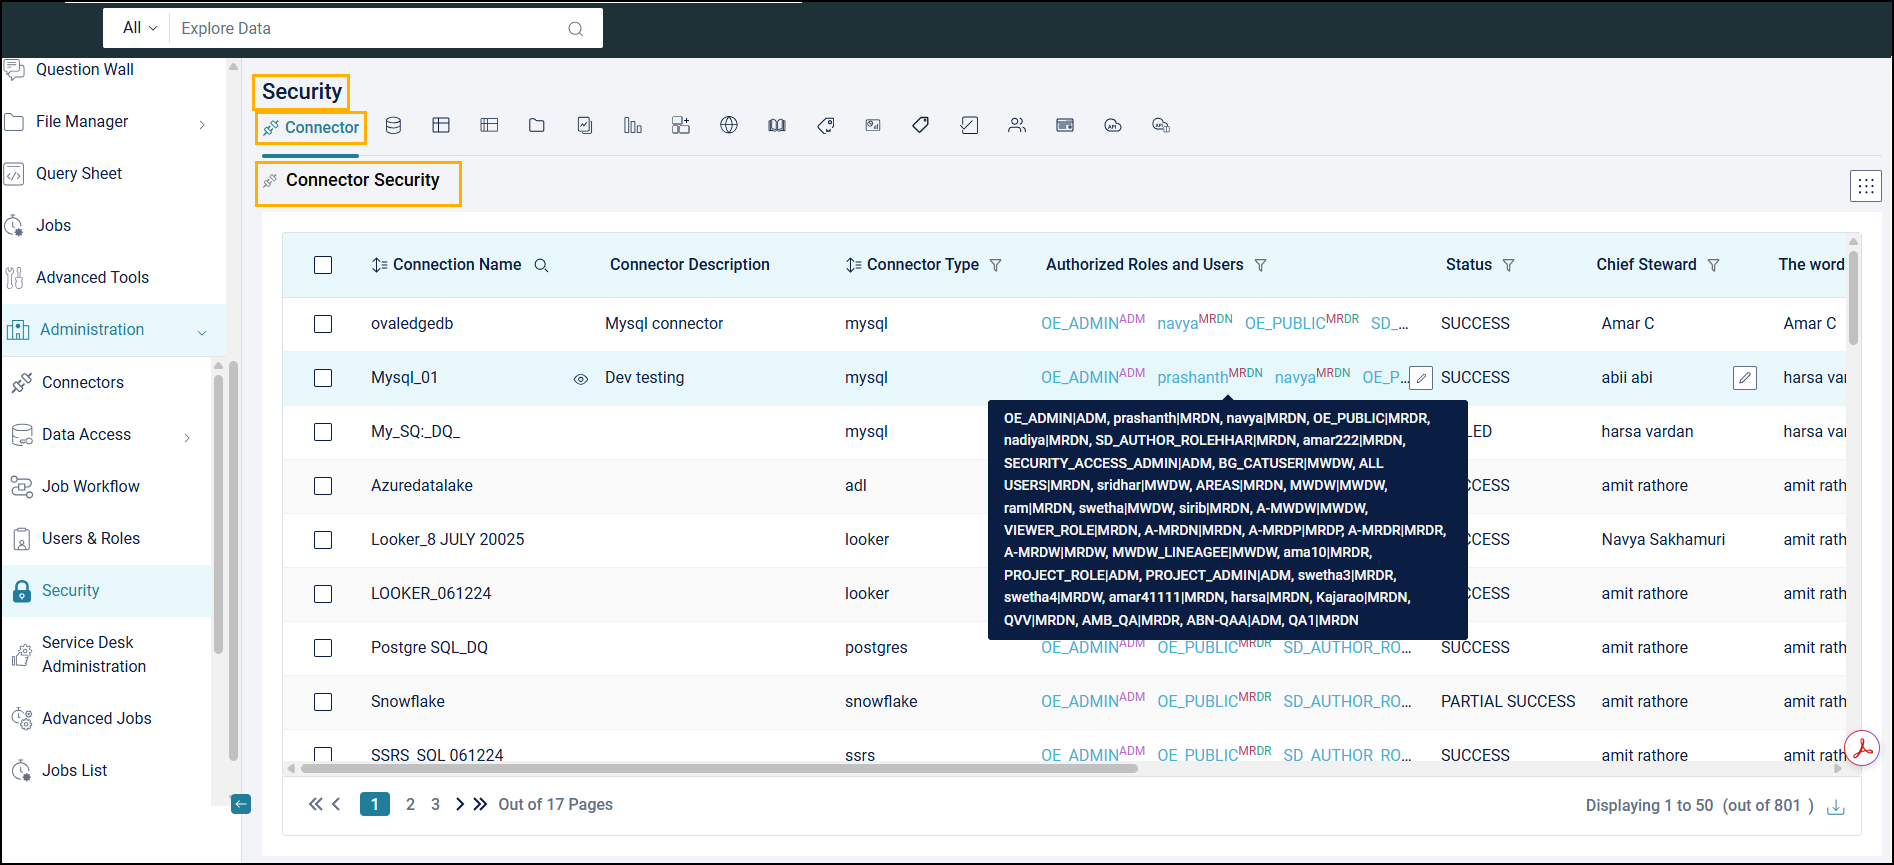
Task: Select the Connector tab
Action: (311, 128)
